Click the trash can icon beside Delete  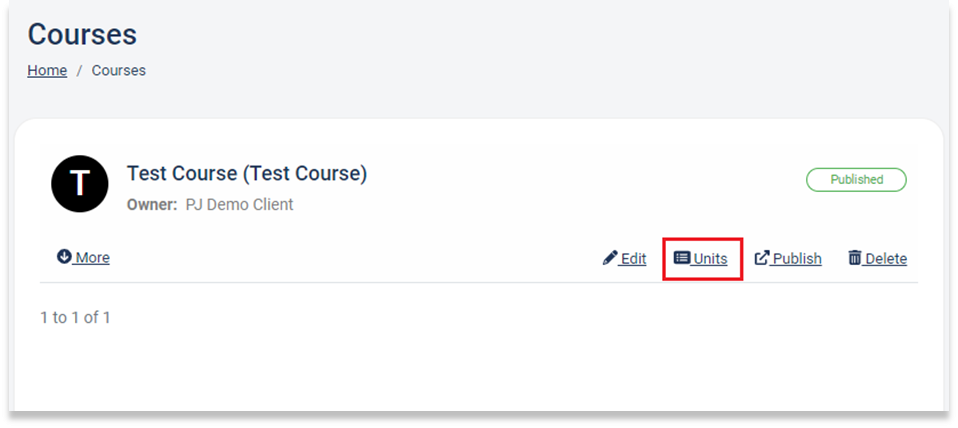coord(855,258)
